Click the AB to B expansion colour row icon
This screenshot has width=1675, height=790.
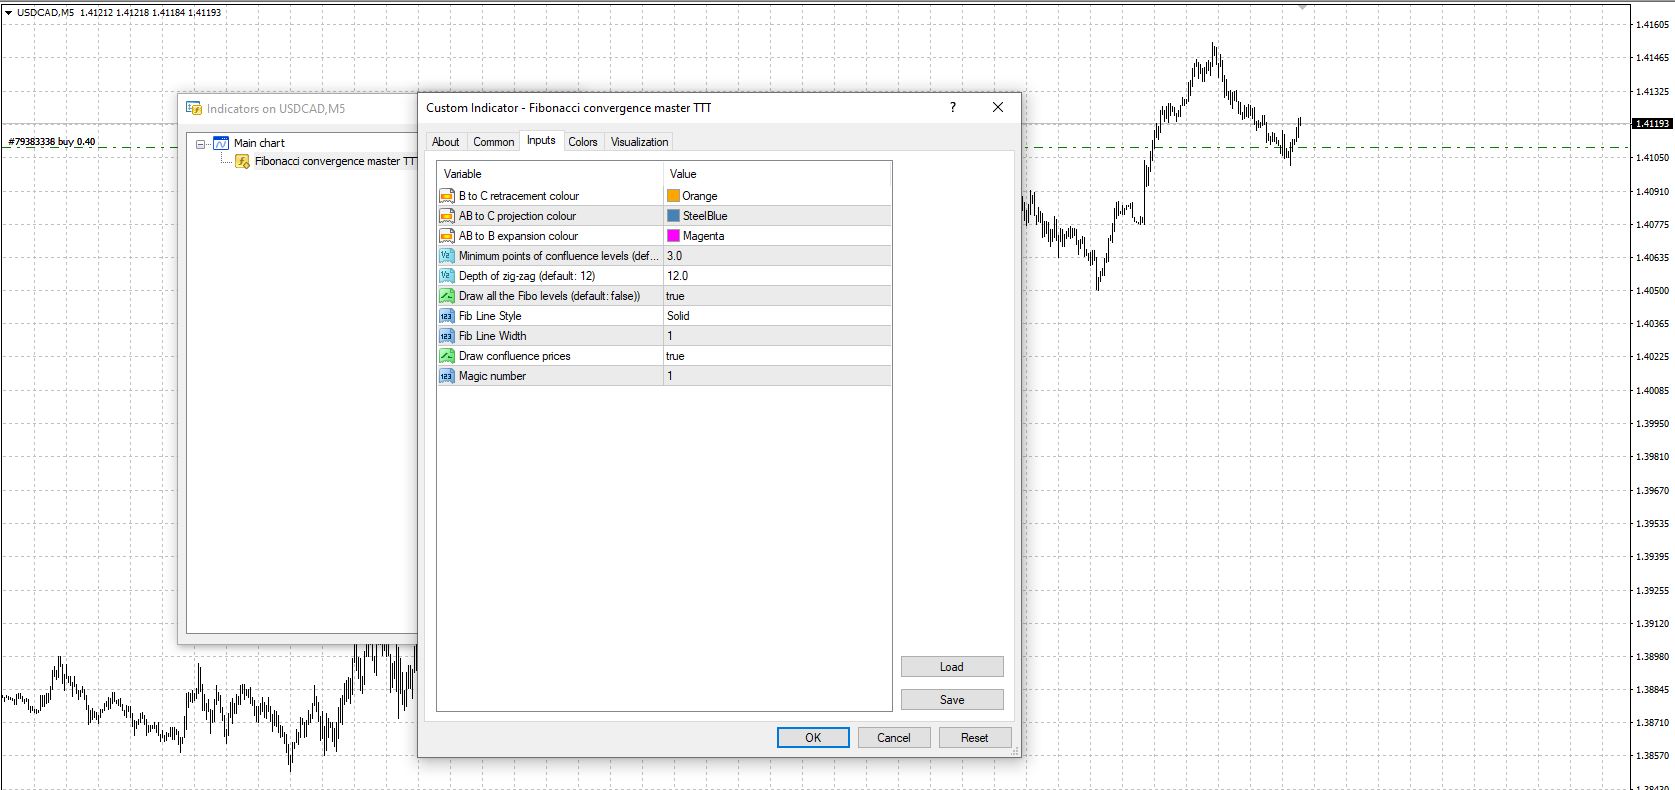pos(447,236)
